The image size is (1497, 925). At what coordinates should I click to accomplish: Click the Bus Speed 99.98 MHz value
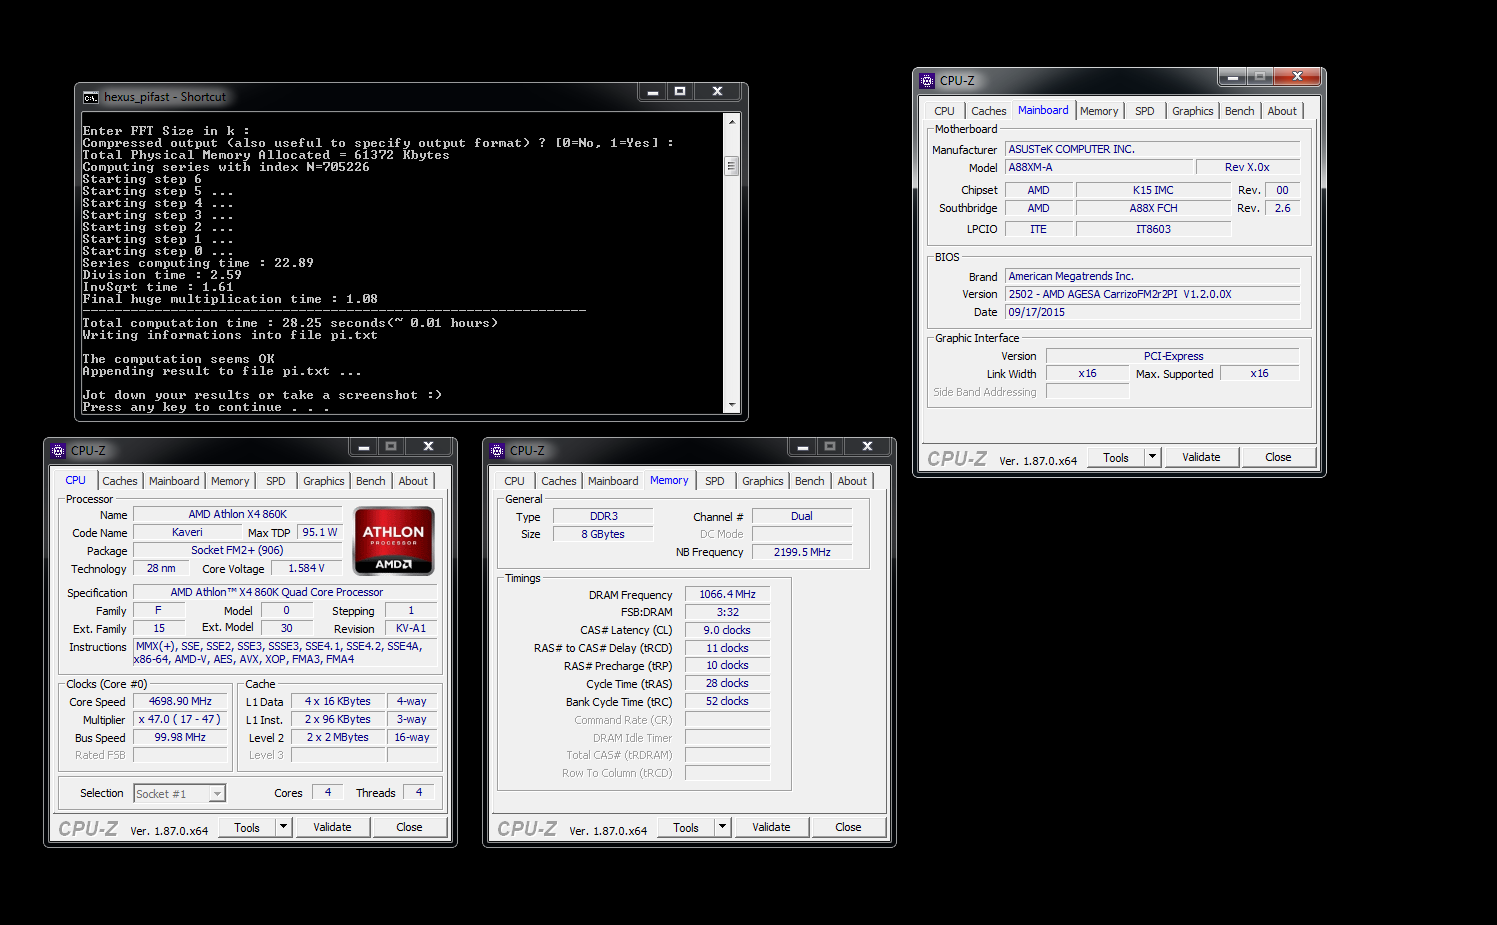tap(180, 738)
